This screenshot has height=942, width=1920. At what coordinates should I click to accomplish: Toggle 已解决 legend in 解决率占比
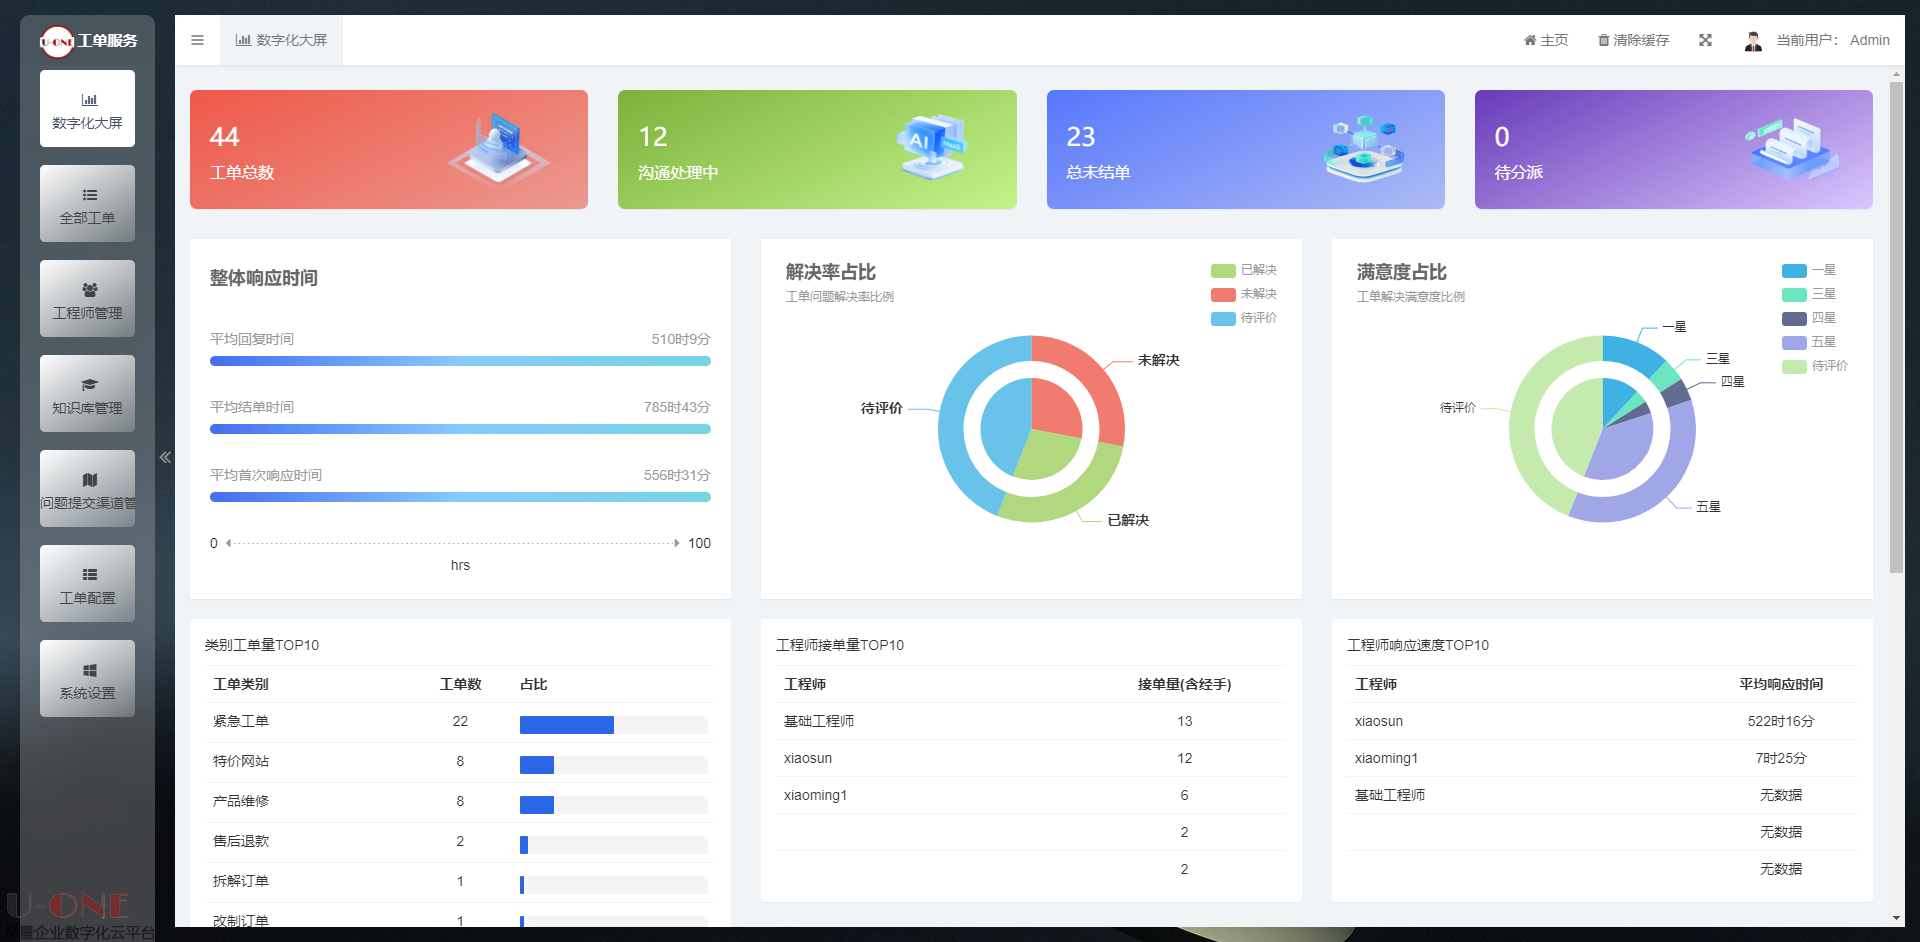[1244, 270]
